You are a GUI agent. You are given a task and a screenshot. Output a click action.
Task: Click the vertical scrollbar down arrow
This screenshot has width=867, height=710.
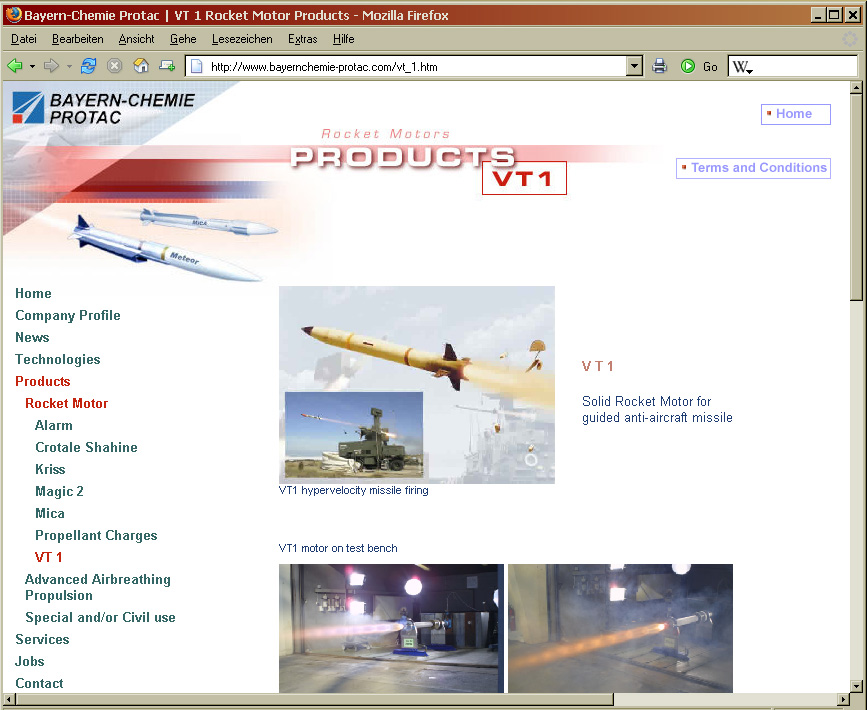[856, 685]
